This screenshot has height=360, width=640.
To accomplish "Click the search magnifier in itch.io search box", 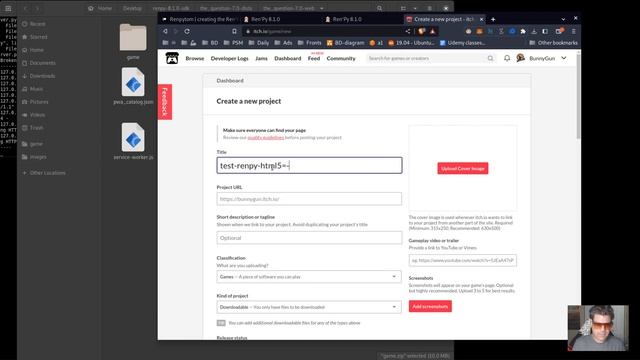I will (490, 58).
